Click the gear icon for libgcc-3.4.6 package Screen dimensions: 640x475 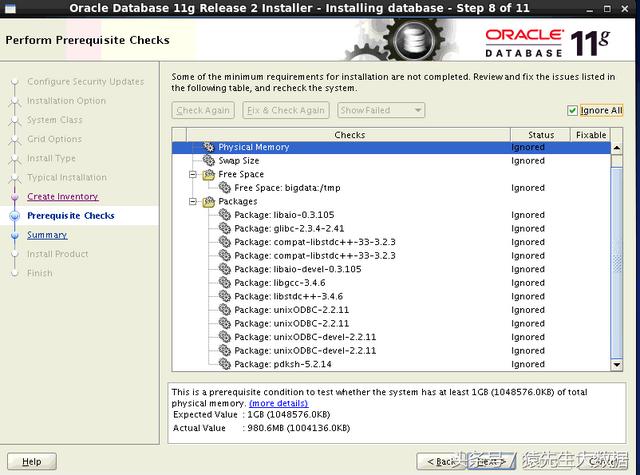(224, 282)
